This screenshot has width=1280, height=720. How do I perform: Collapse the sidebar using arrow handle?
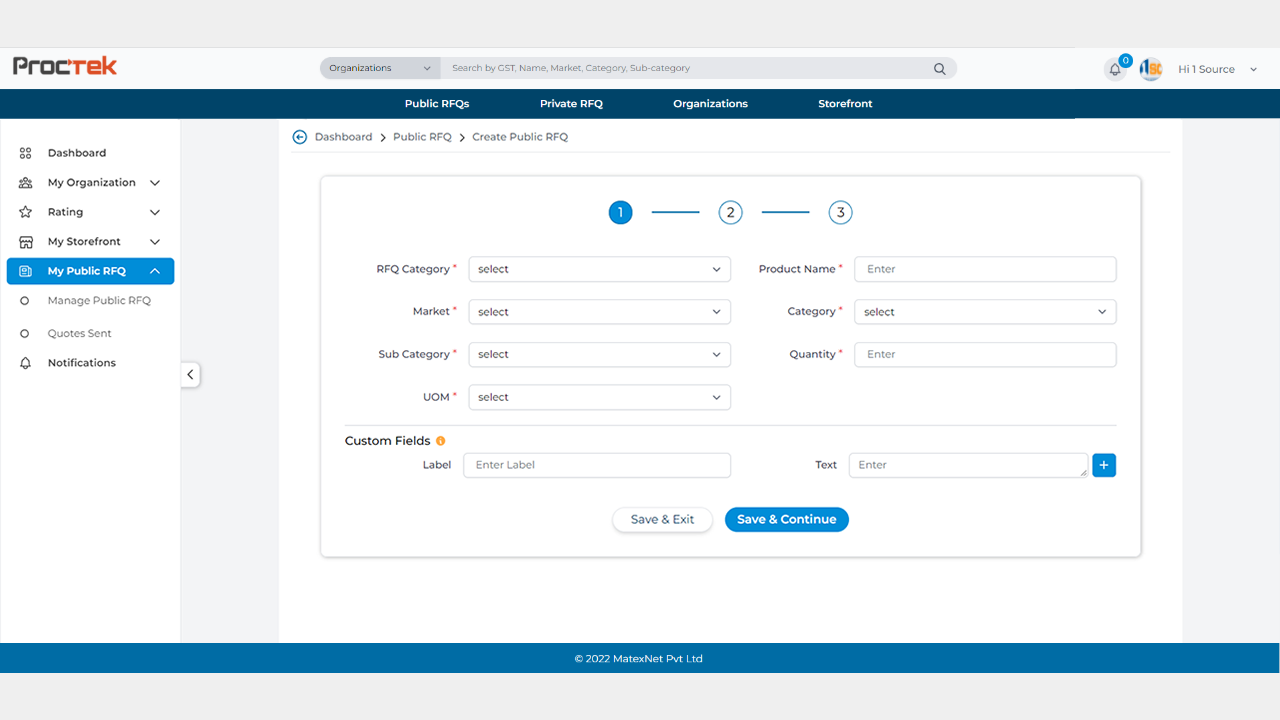pyautogui.click(x=190, y=375)
